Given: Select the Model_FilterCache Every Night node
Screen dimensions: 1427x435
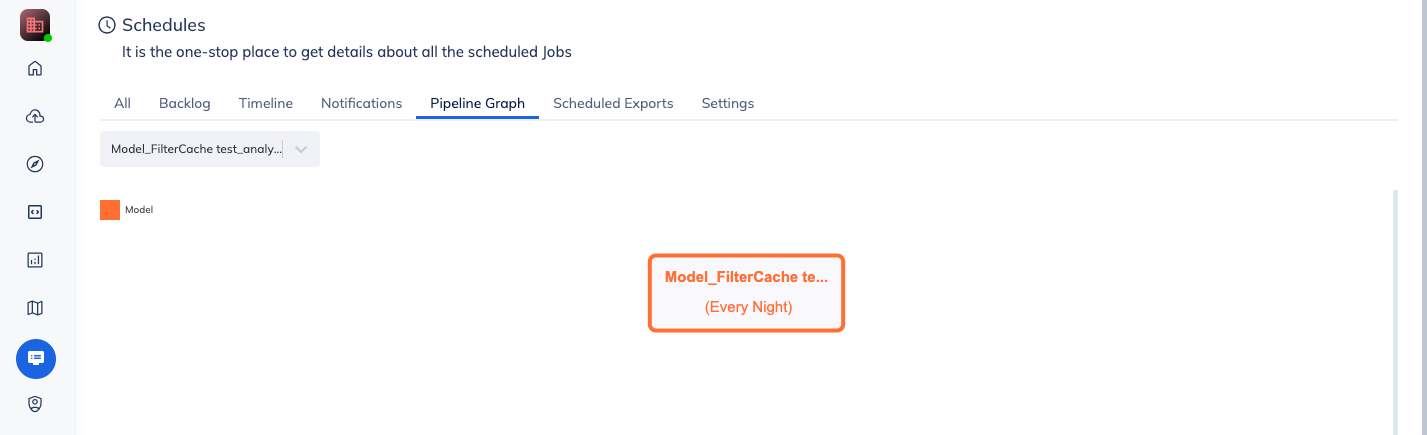Looking at the screenshot, I should pyautogui.click(x=747, y=292).
